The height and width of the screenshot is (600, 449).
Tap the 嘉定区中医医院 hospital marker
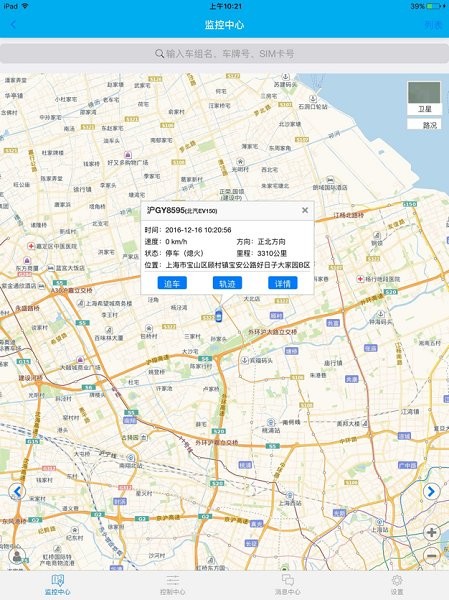[x=31, y=246]
